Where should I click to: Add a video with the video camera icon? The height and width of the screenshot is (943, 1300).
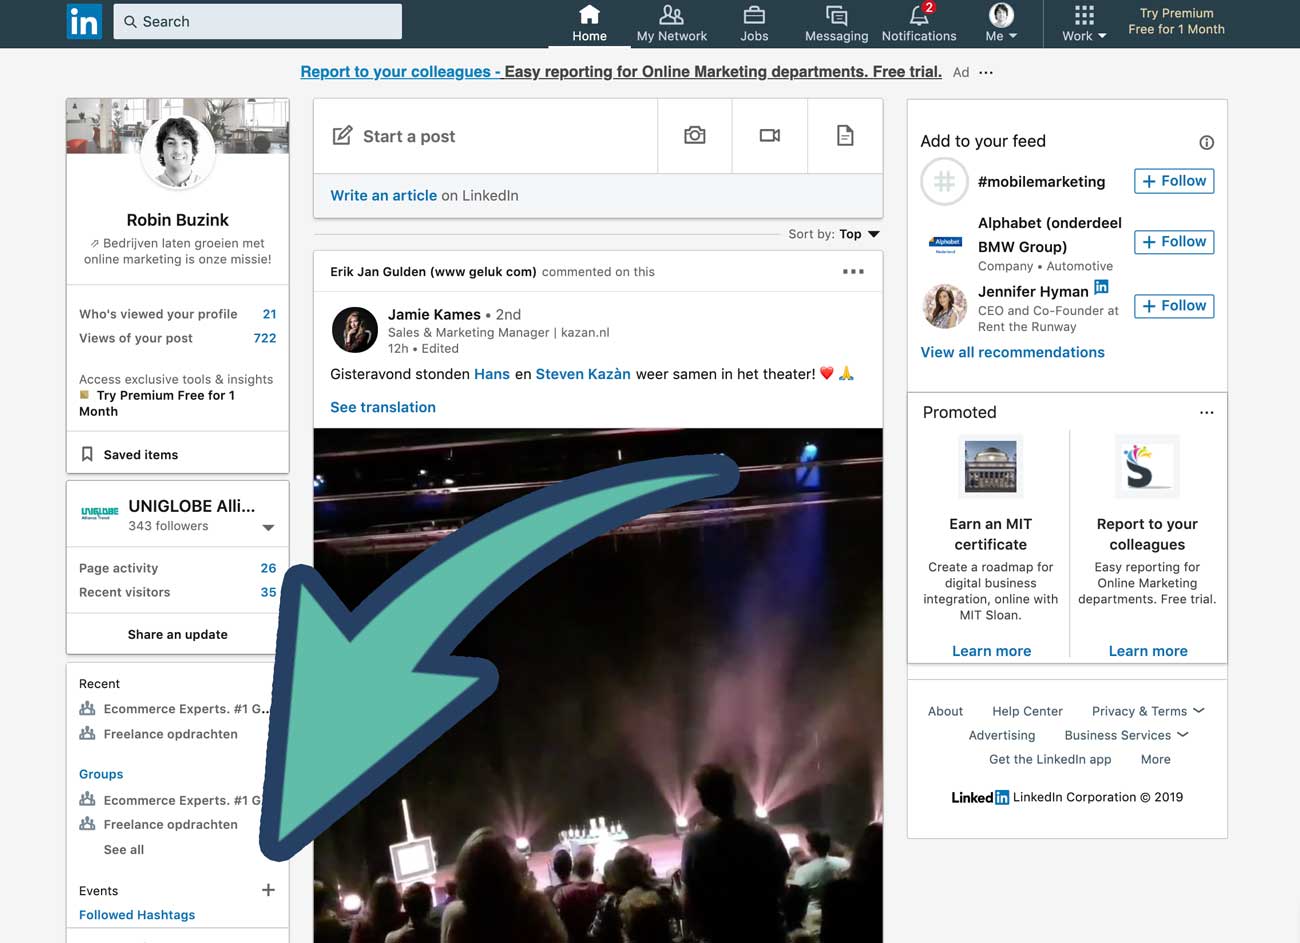pyautogui.click(x=770, y=136)
